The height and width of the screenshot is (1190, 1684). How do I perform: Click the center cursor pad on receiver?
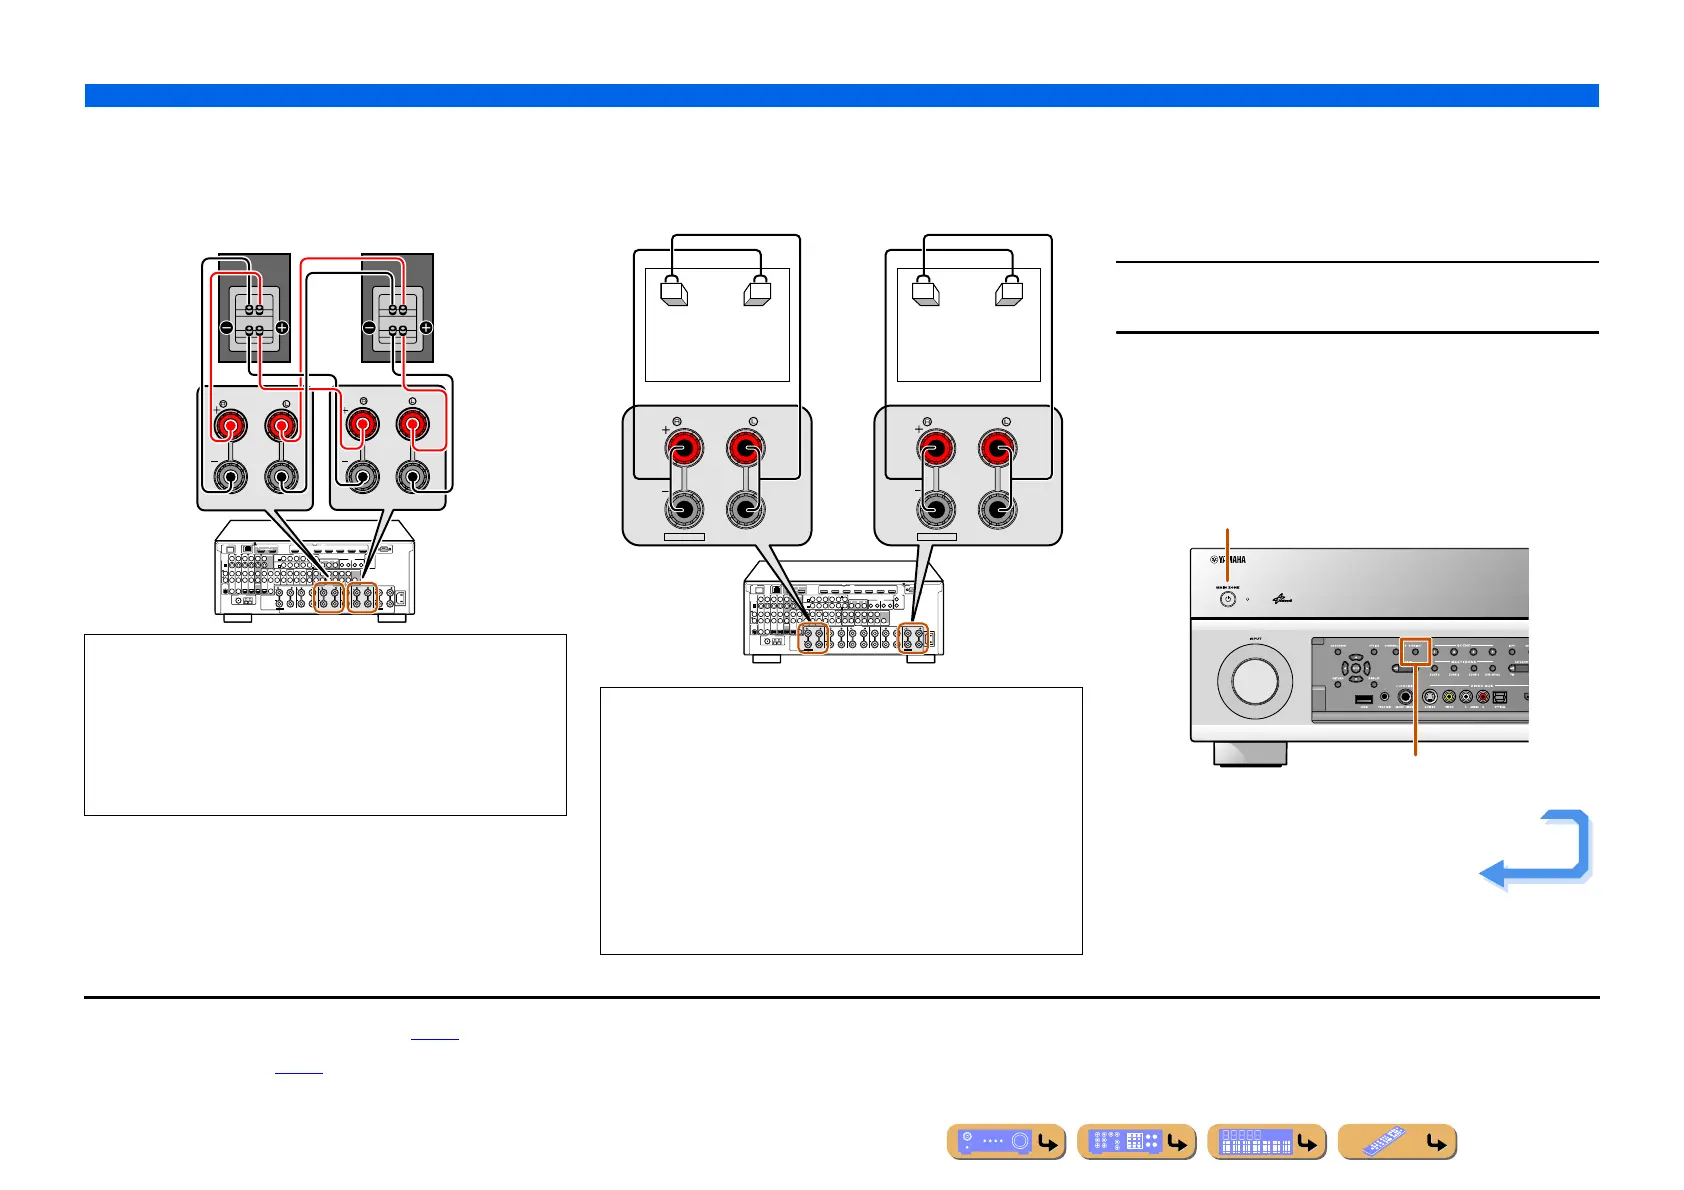1355,667
